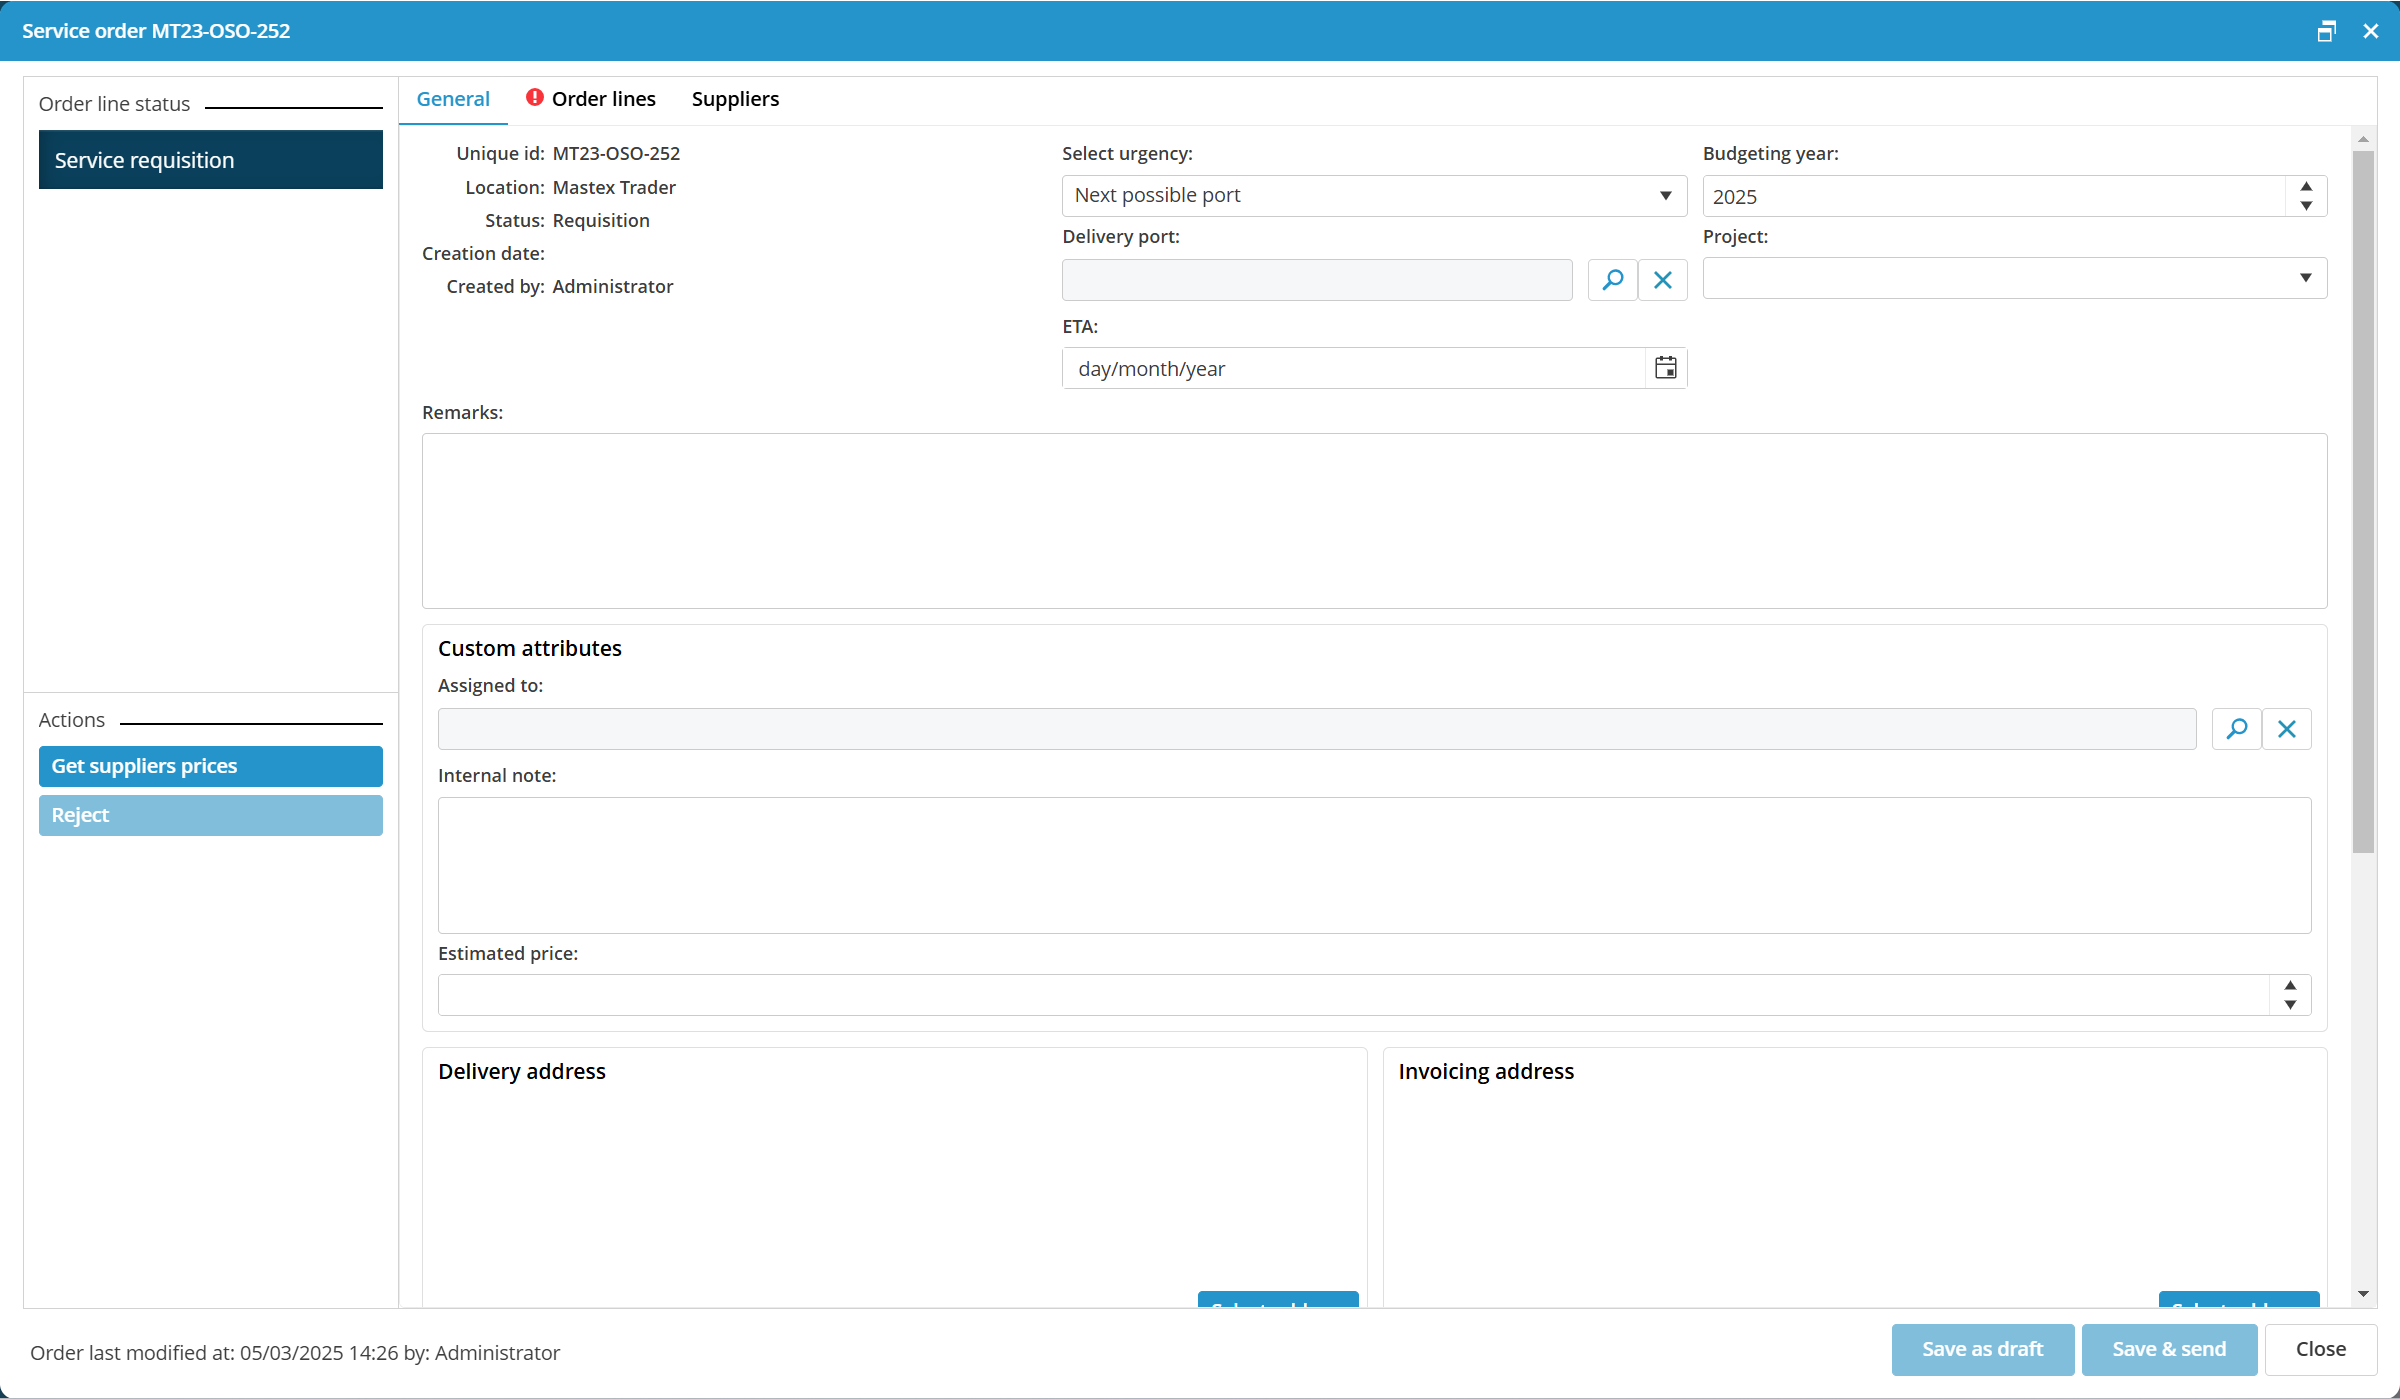Screen dimensions: 2400x1399
Task: Click the Estimated price input field
Action: 1354,995
